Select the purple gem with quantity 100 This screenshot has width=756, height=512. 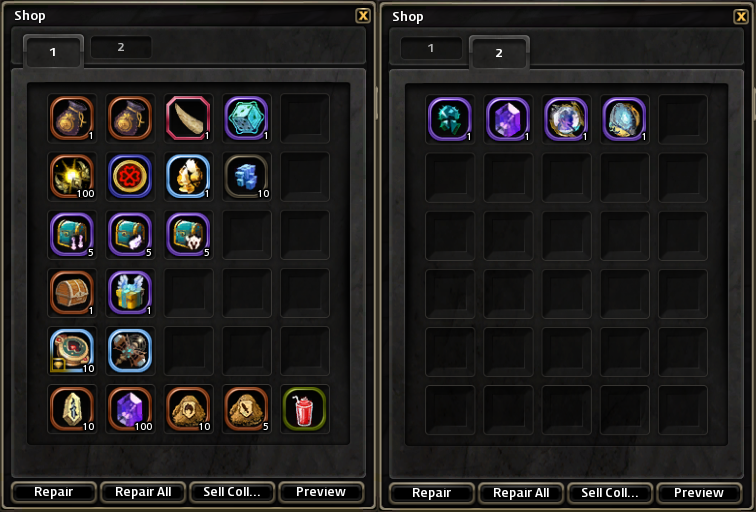coord(130,409)
